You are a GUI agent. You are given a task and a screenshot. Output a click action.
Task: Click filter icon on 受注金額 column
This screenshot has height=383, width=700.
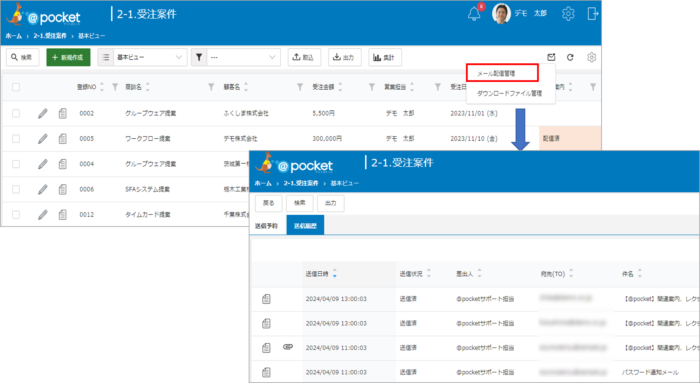(371, 87)
